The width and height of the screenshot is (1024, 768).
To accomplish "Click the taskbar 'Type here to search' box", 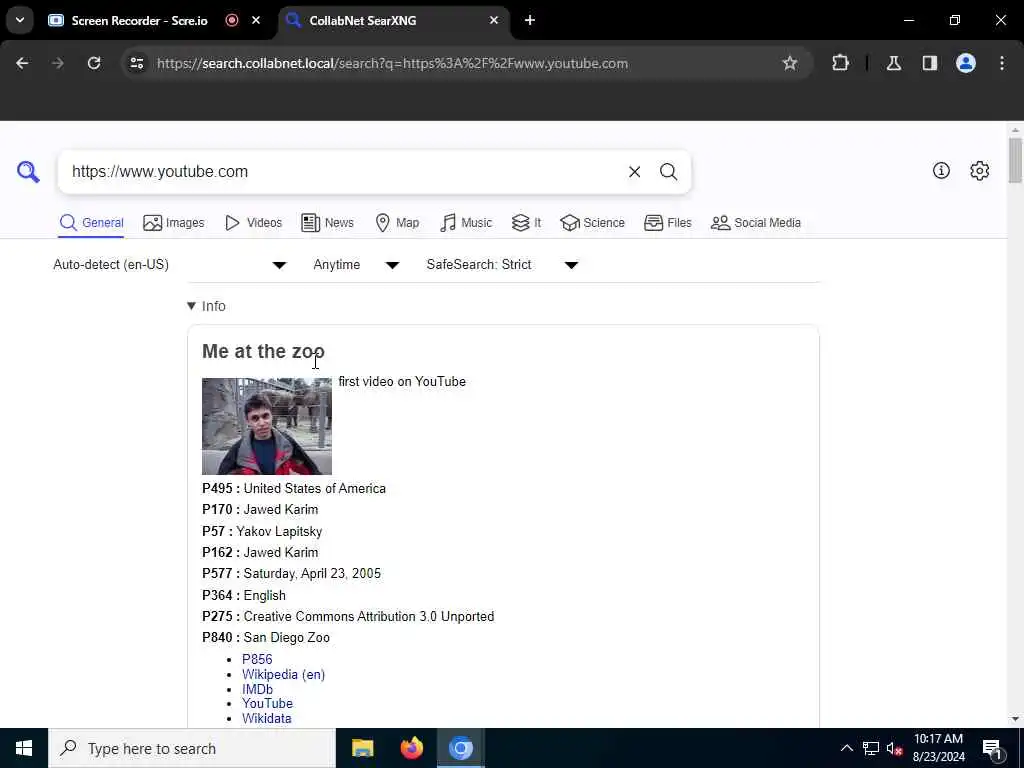I will point(192,748).
